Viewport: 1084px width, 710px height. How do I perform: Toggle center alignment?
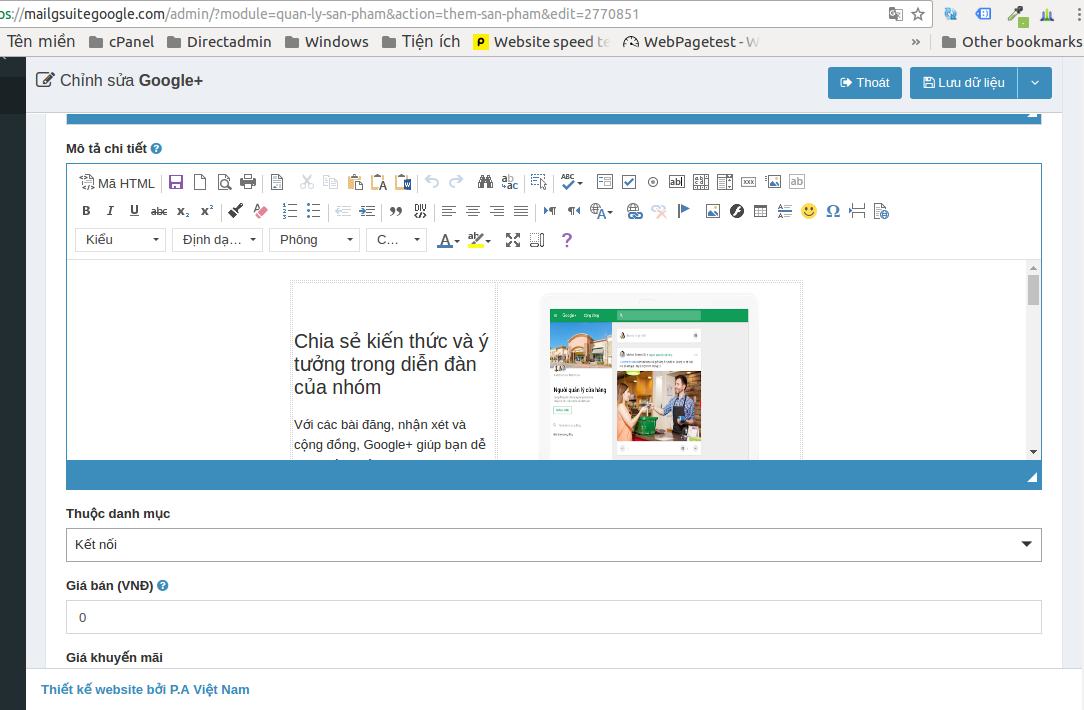pos(473,211)
